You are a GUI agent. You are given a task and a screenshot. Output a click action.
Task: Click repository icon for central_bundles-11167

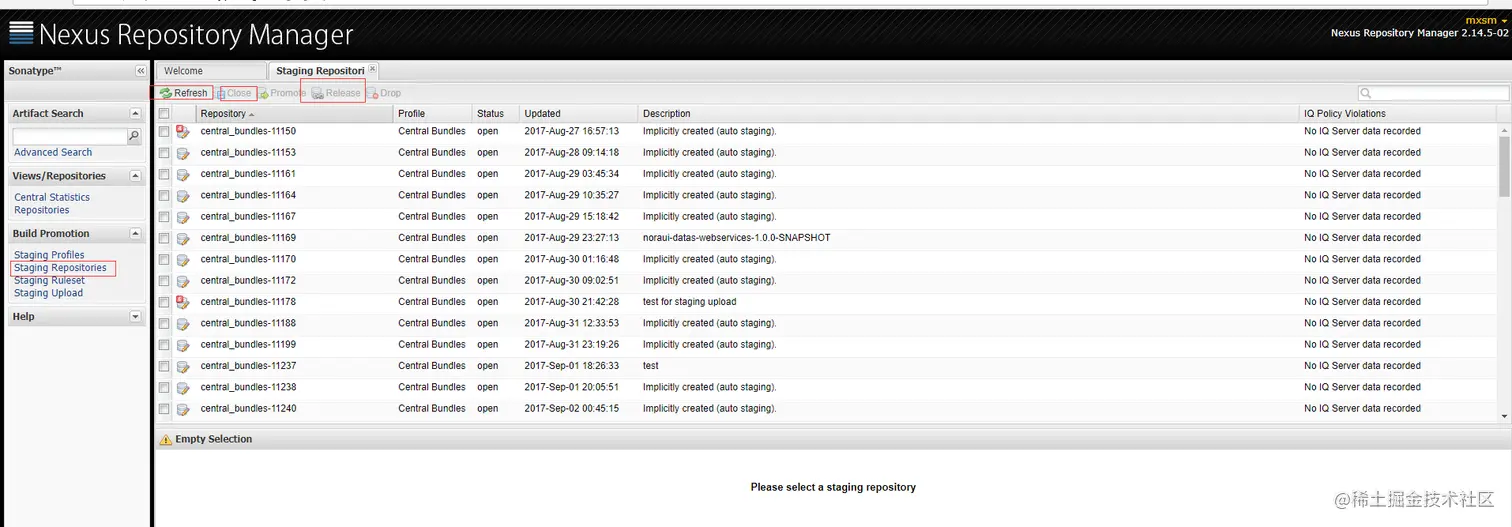[x=183, y=217]
